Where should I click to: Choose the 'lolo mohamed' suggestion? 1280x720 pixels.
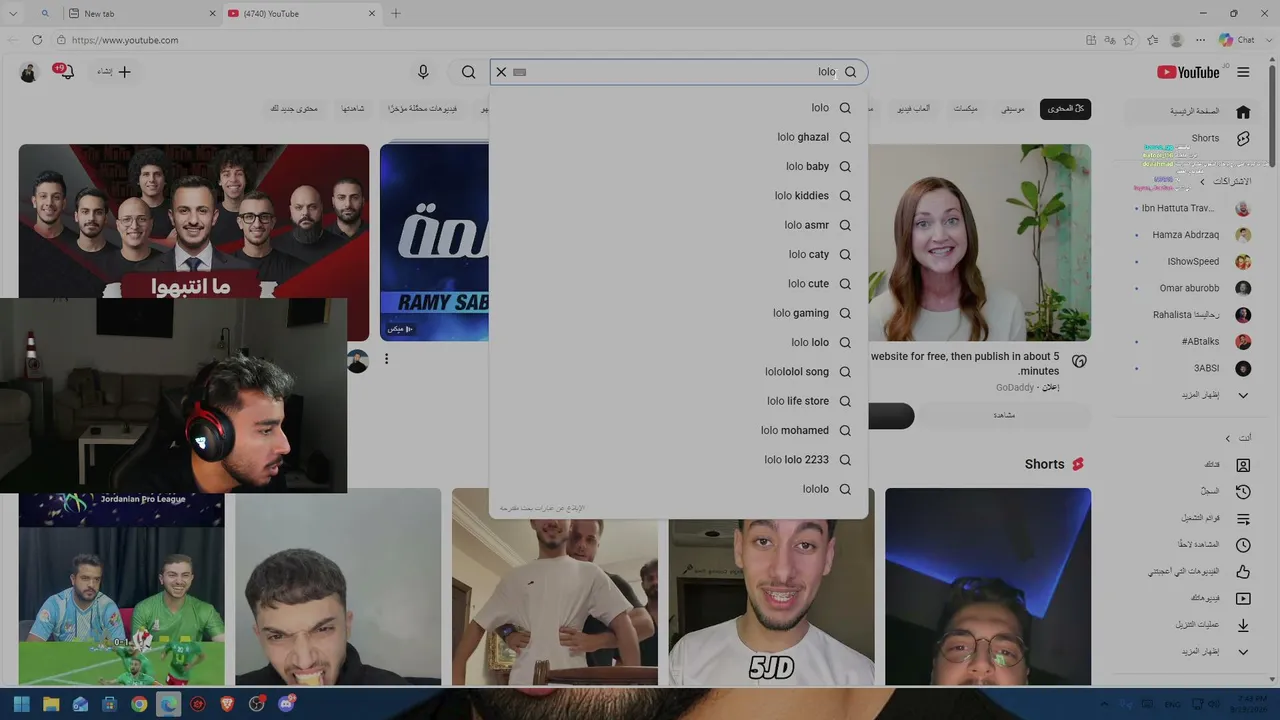[x=678, y=430]
